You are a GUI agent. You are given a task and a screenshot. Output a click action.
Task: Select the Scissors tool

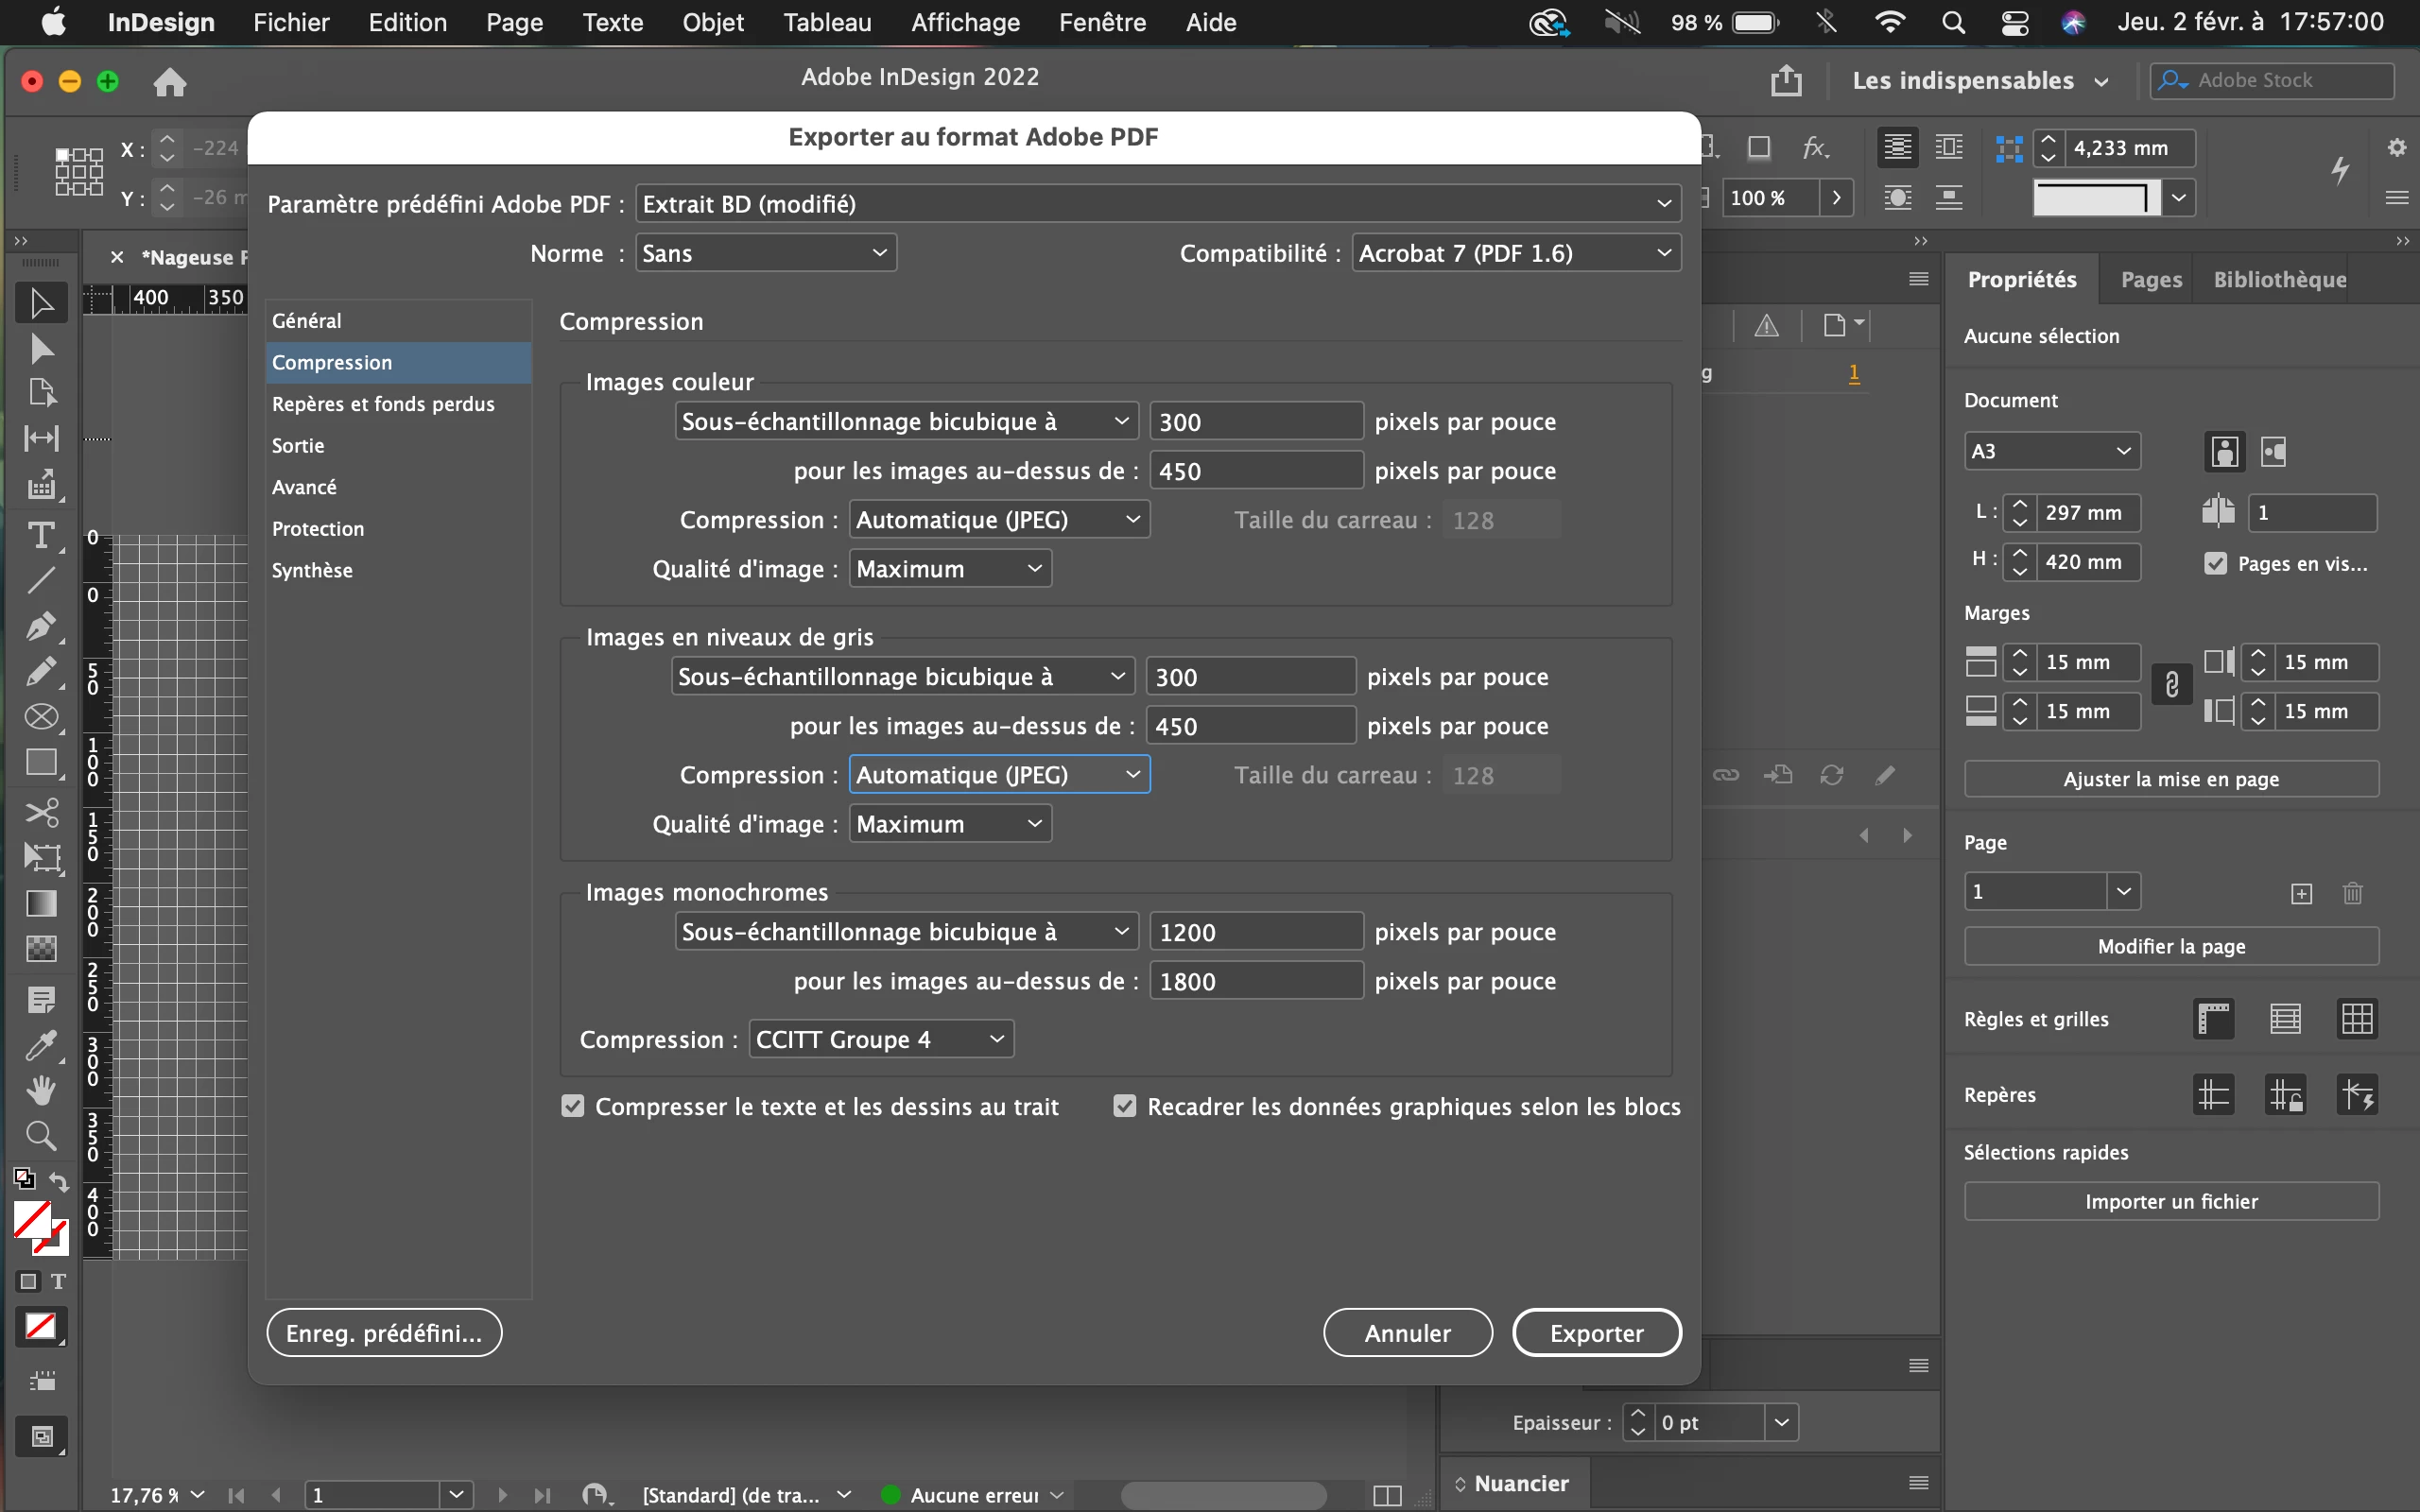pos(41,811)
